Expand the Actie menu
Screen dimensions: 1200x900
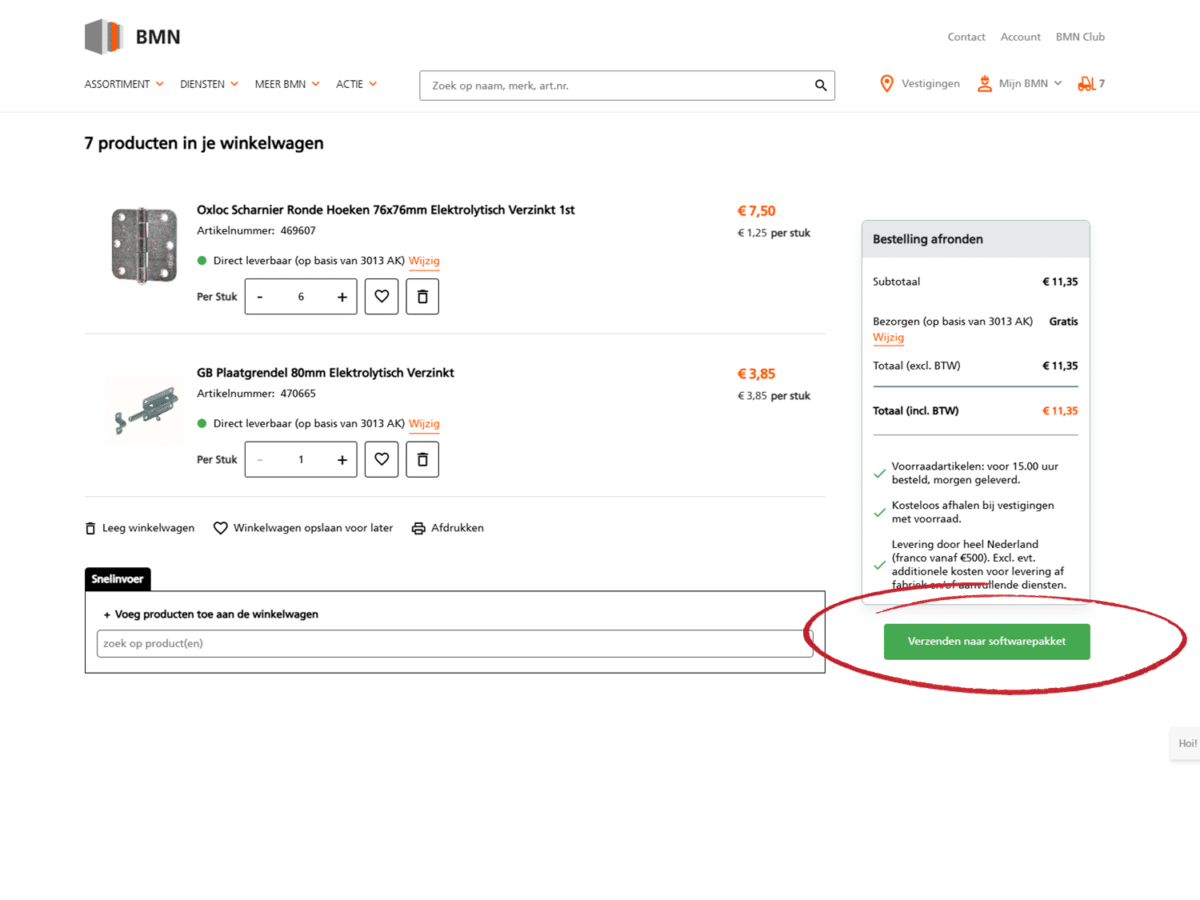click(x=356, y=84)
